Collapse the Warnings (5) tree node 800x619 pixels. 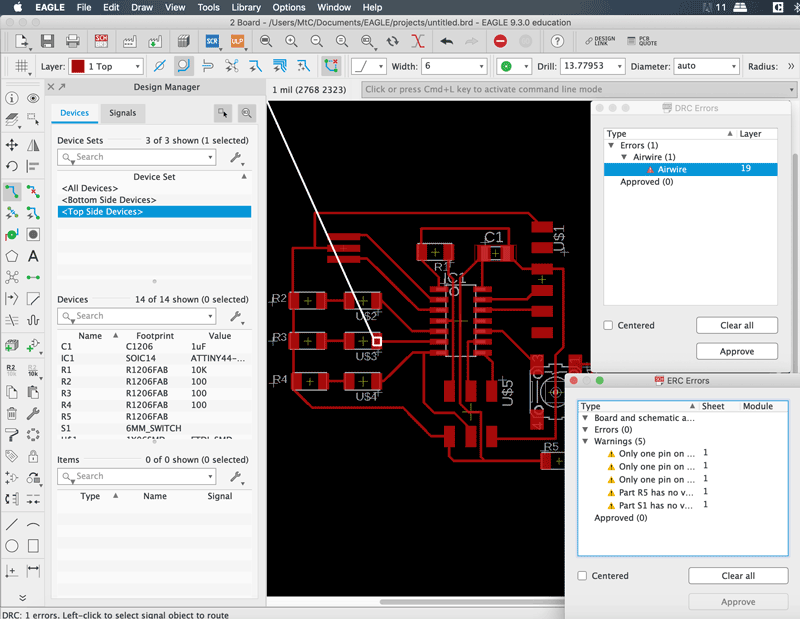click(586, 441)
